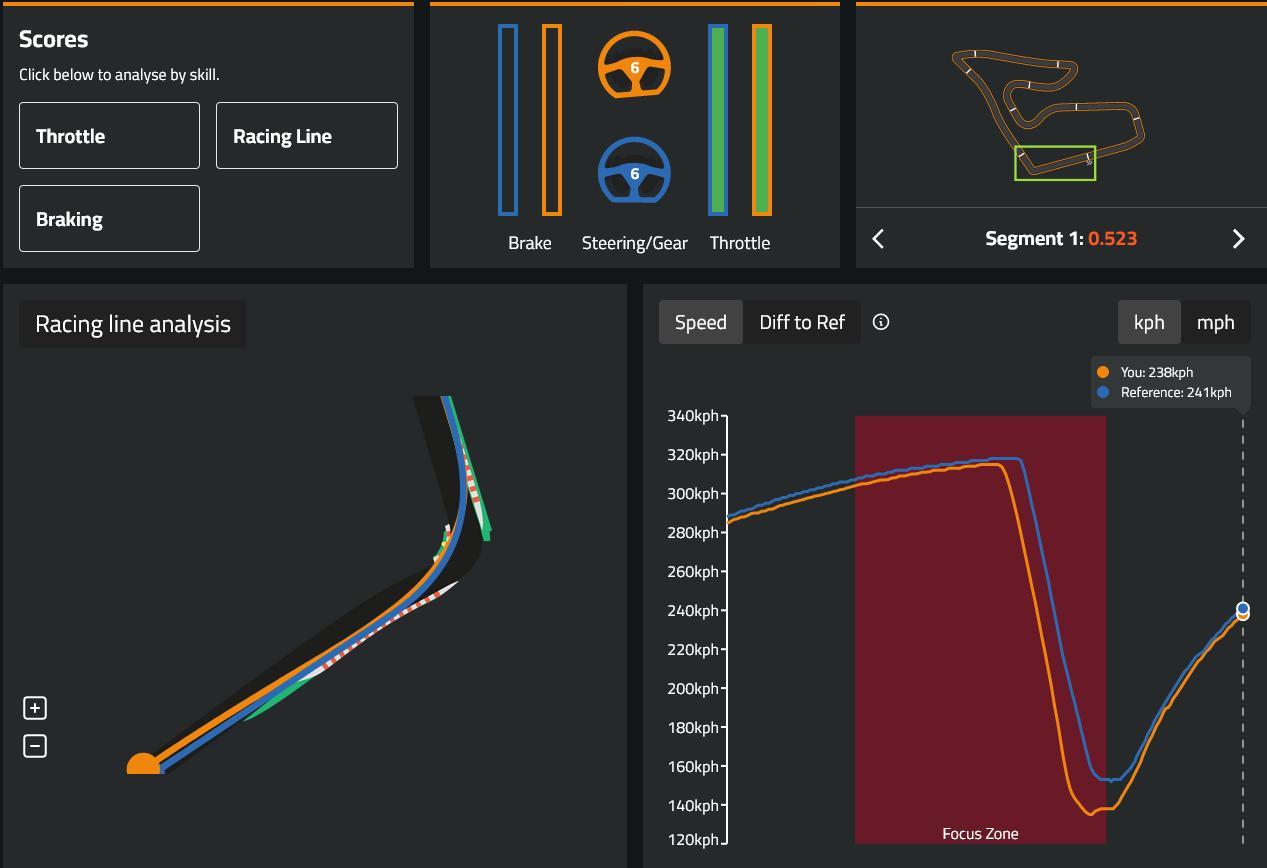
Task: Click the green highlighted segment on track minimap
Action: 1055,163
